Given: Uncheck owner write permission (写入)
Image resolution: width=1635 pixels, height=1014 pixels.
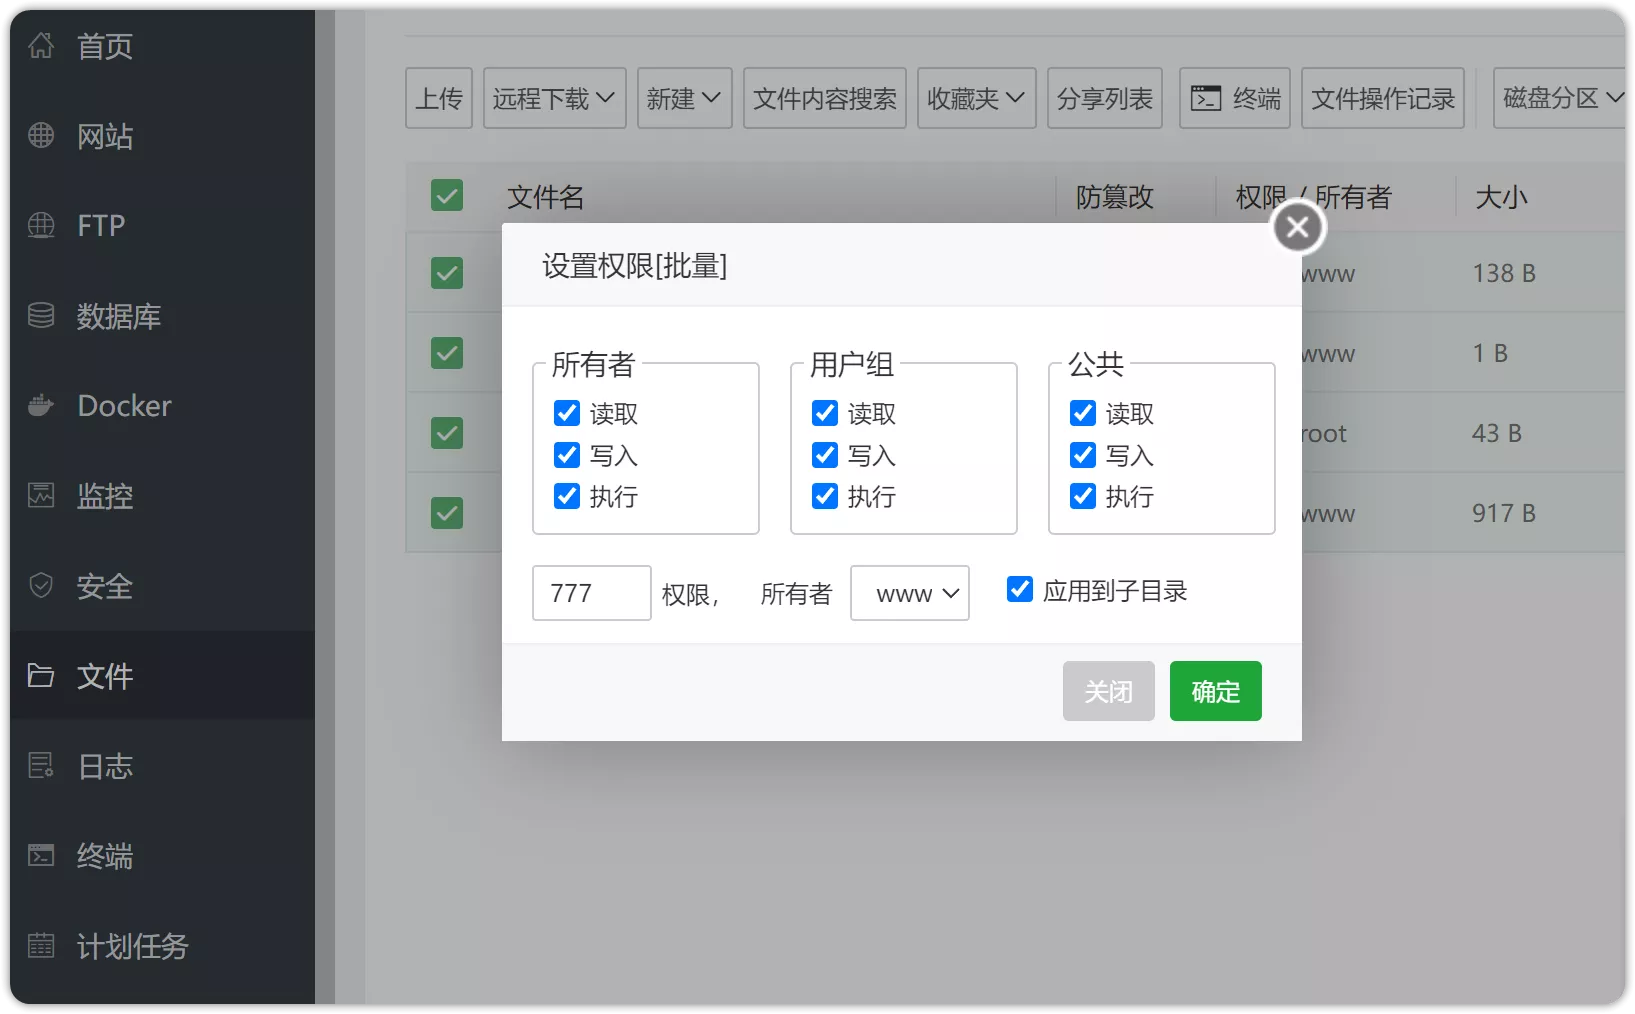Looking at the screenshot, I should (x=567, y=456).
